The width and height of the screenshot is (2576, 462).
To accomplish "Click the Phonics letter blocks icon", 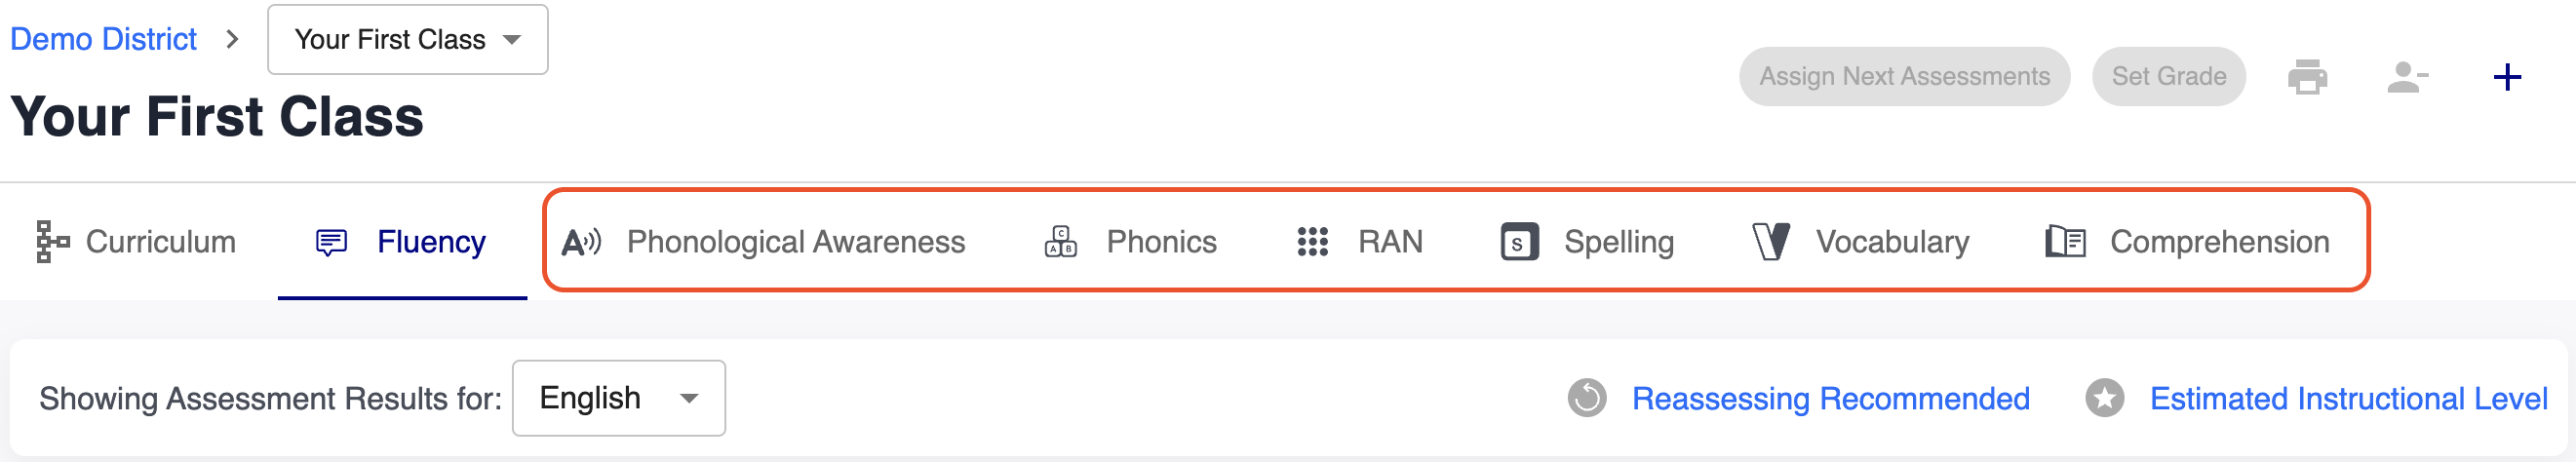I will click(x=1060, y=242).
